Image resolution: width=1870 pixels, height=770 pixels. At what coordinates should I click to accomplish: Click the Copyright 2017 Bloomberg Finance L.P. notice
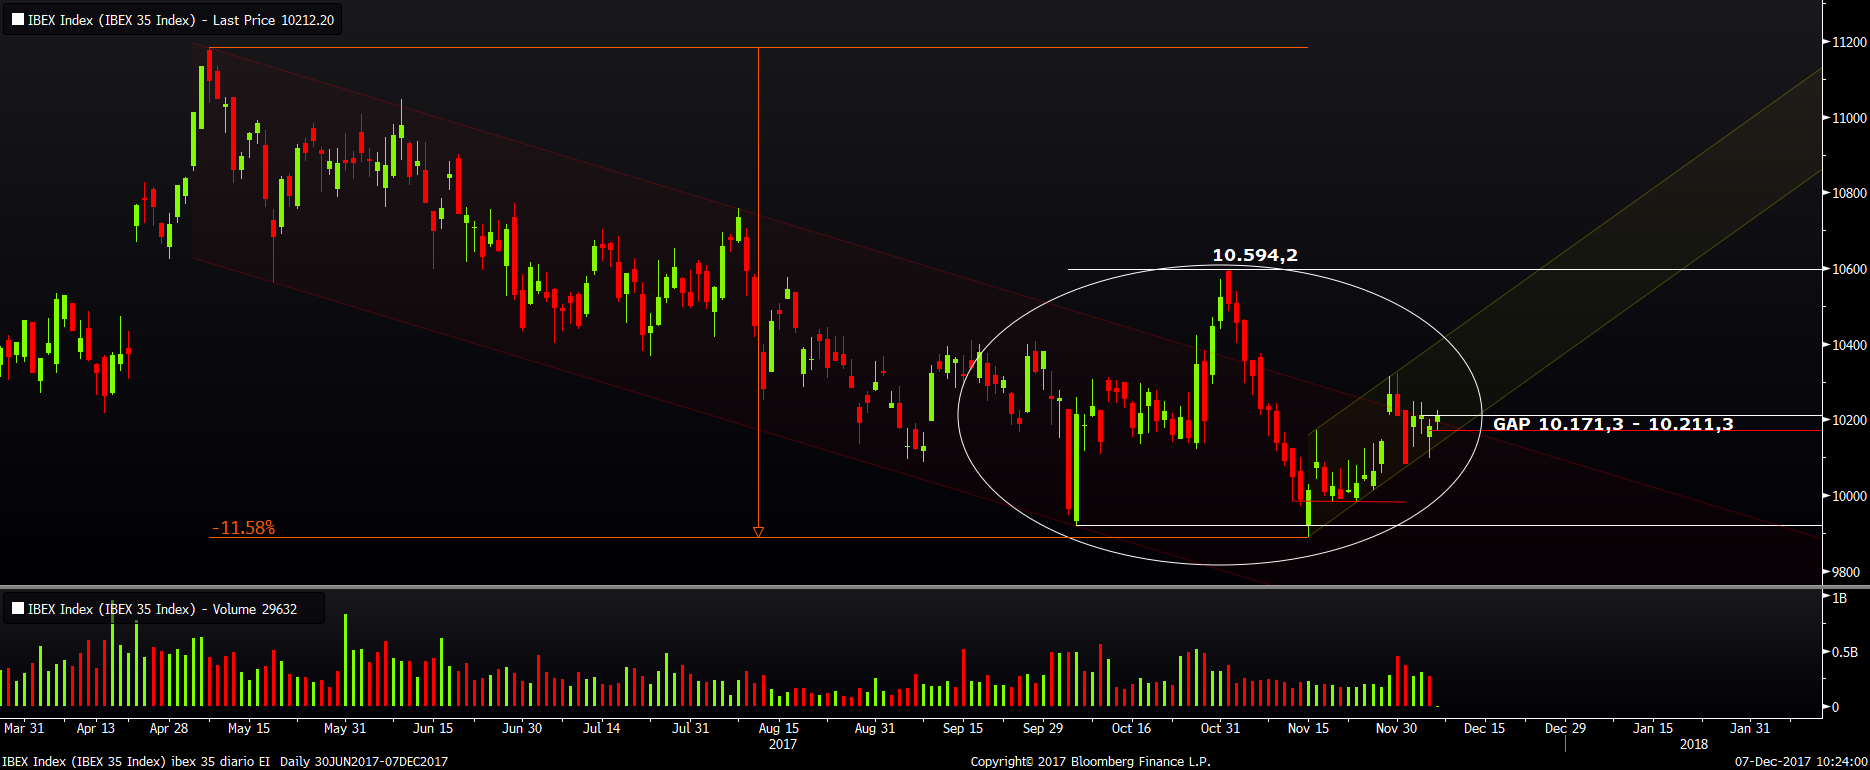click(1091, 762)
